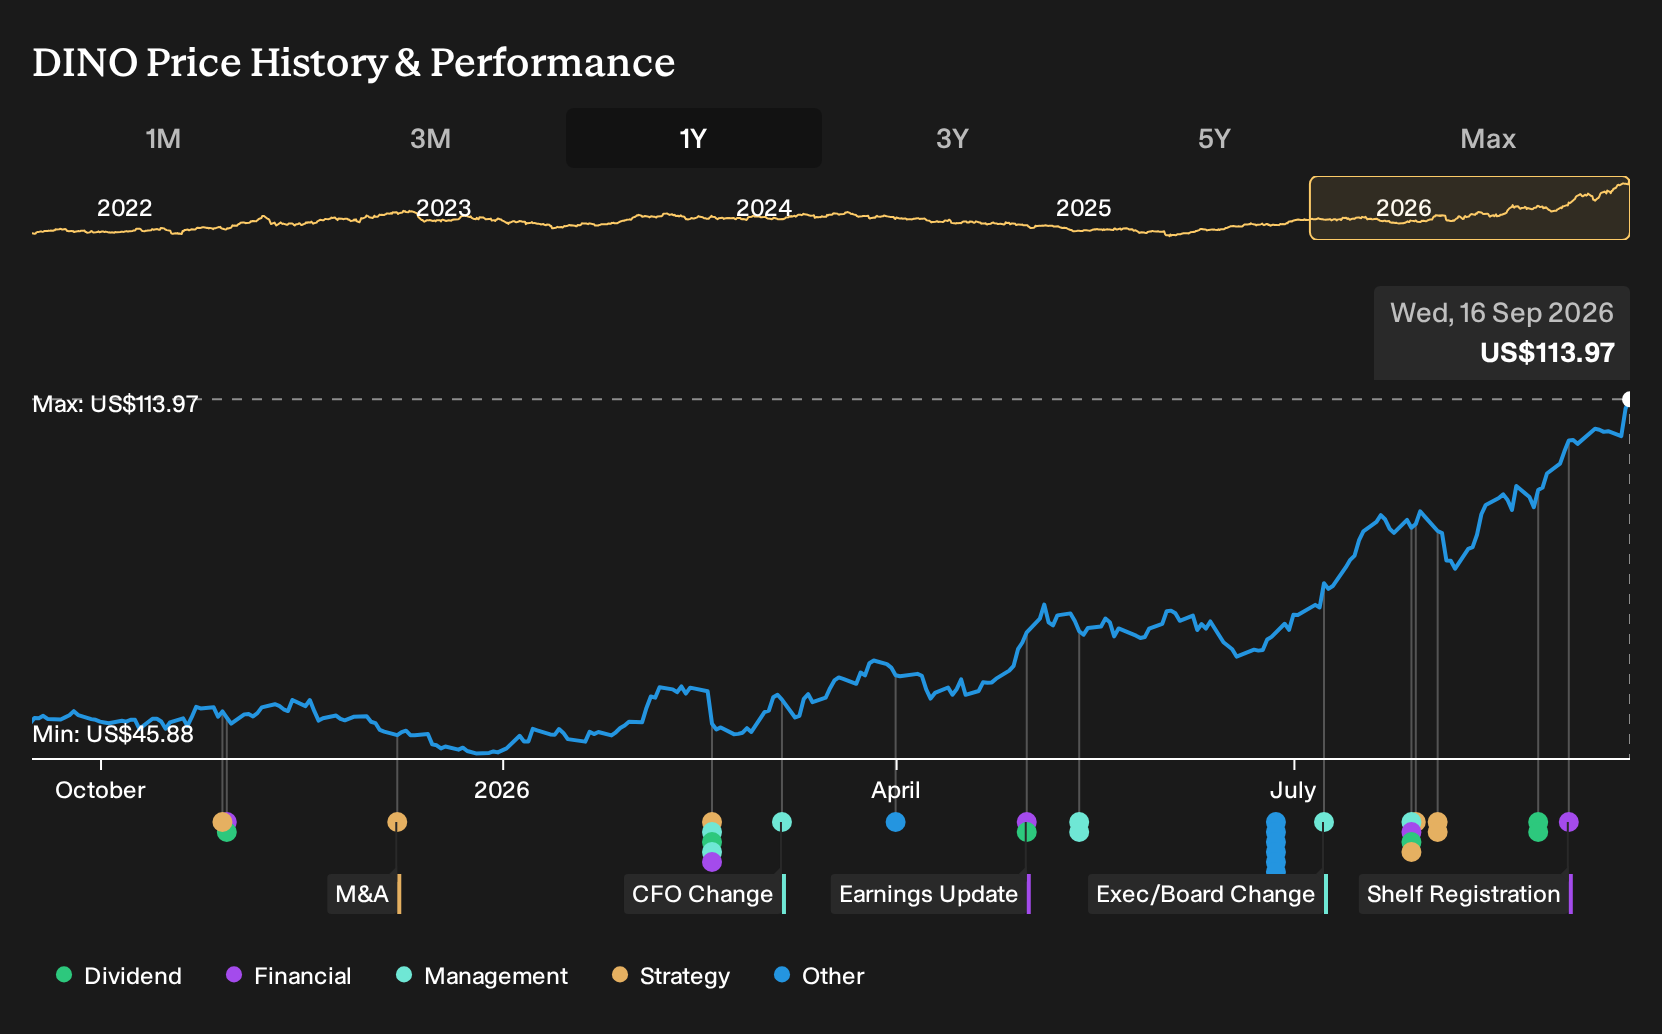1662x1034 pixels.
Task: Toggle the Management legend item
Action: [482, 976]
